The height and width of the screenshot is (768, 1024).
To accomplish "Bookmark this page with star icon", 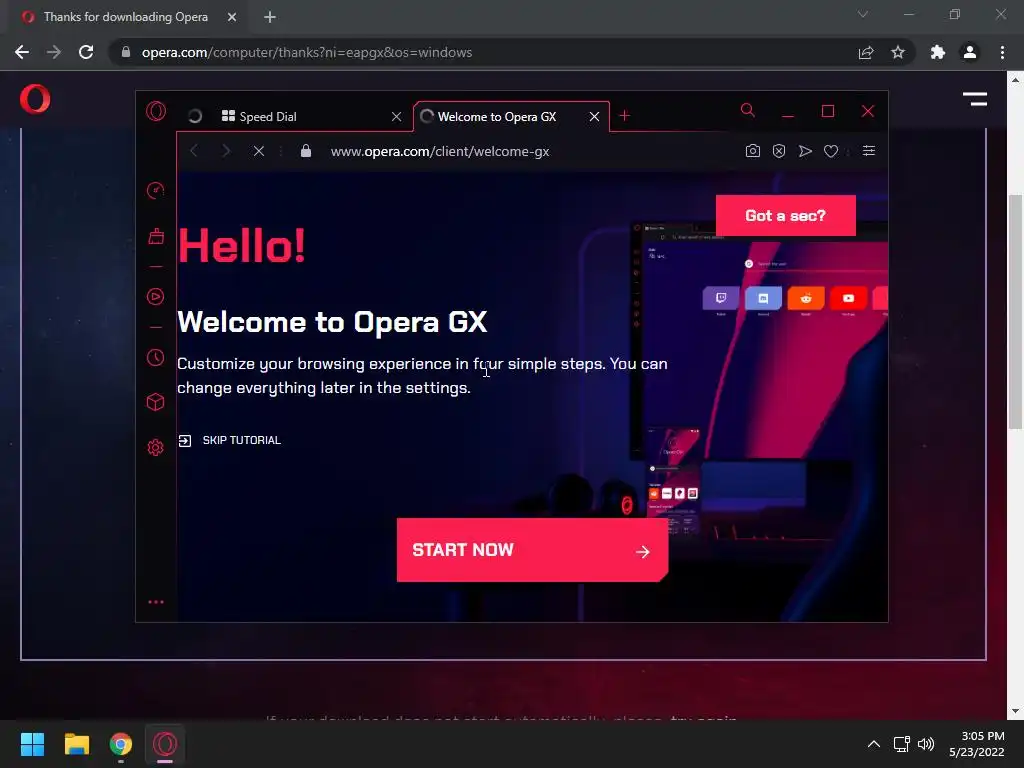I will (898, 52).
